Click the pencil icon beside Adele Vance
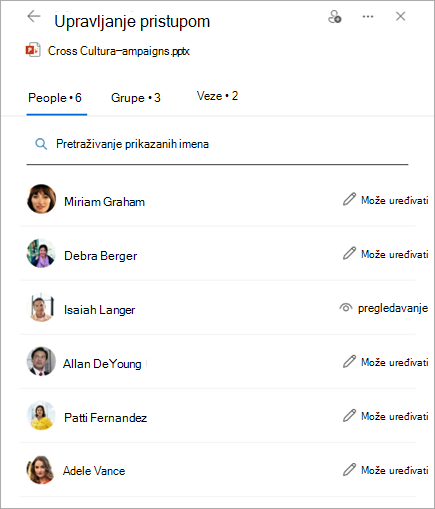This screenshot has height=509, width=435. [349, 469]
